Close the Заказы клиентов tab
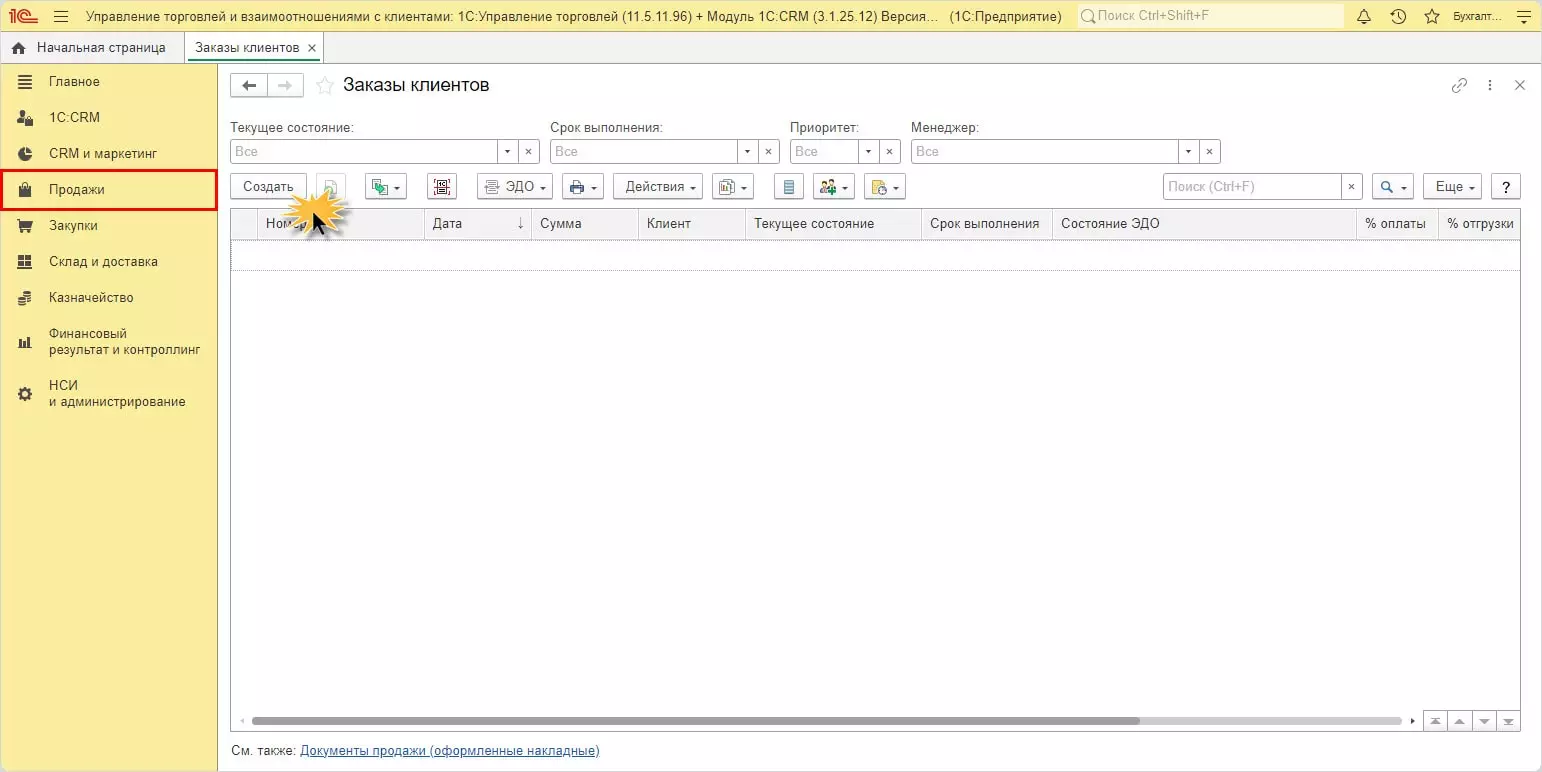 point(312,48)
